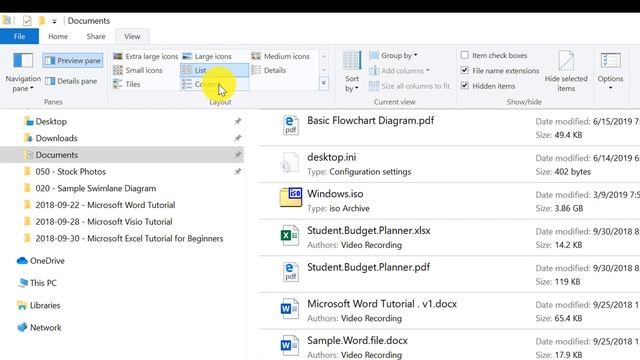Viewport: 640px width, 360px height.
Task: Open 2018-09-30 - Microsoft Excel Tutorial folder
Action: coord(129,239)
